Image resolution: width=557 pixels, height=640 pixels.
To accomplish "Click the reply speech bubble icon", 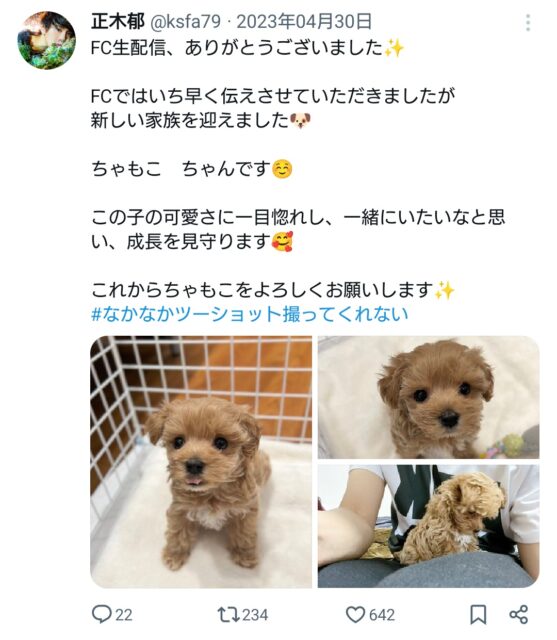I will click(102, 614).
